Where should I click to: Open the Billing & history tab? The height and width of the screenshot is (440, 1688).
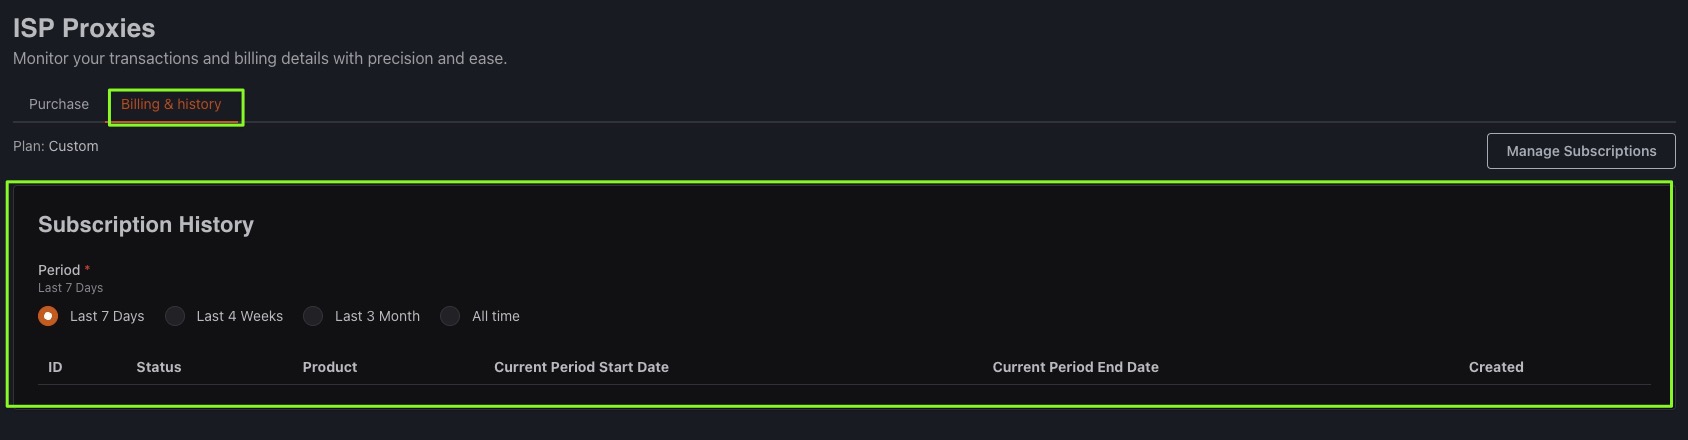pos(171,104)
